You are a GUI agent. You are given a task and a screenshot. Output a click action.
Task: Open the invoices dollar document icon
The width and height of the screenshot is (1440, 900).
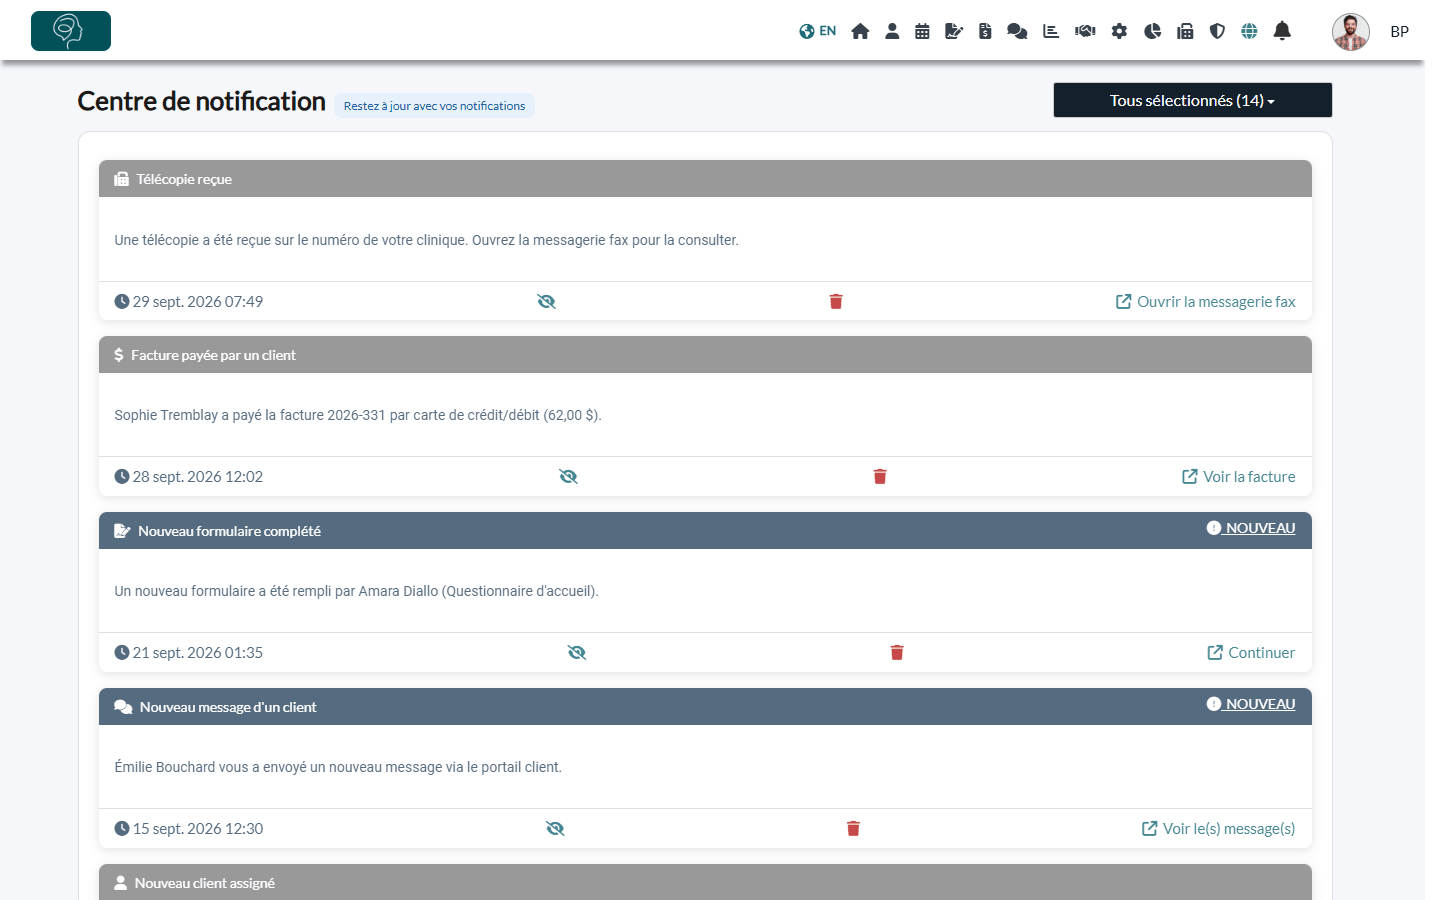985,31
